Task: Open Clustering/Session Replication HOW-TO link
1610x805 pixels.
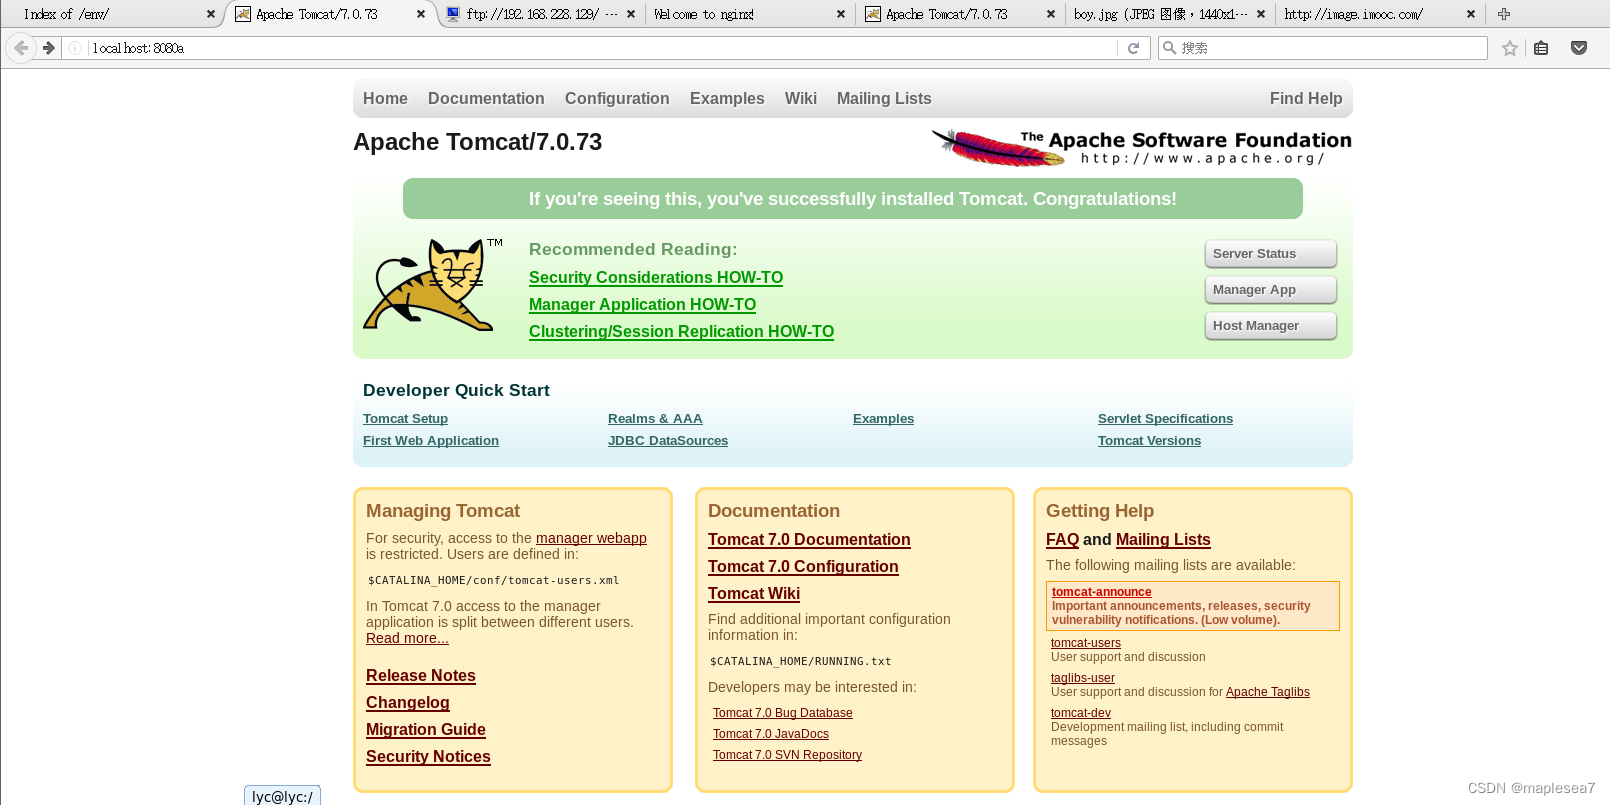Action: (x=681, y=331)
